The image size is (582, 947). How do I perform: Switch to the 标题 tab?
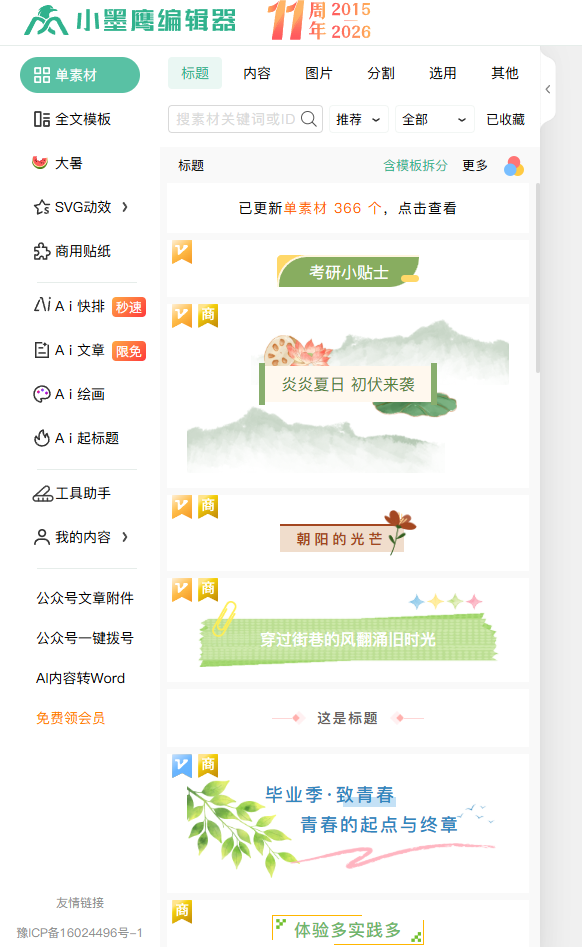pos(195,73)
